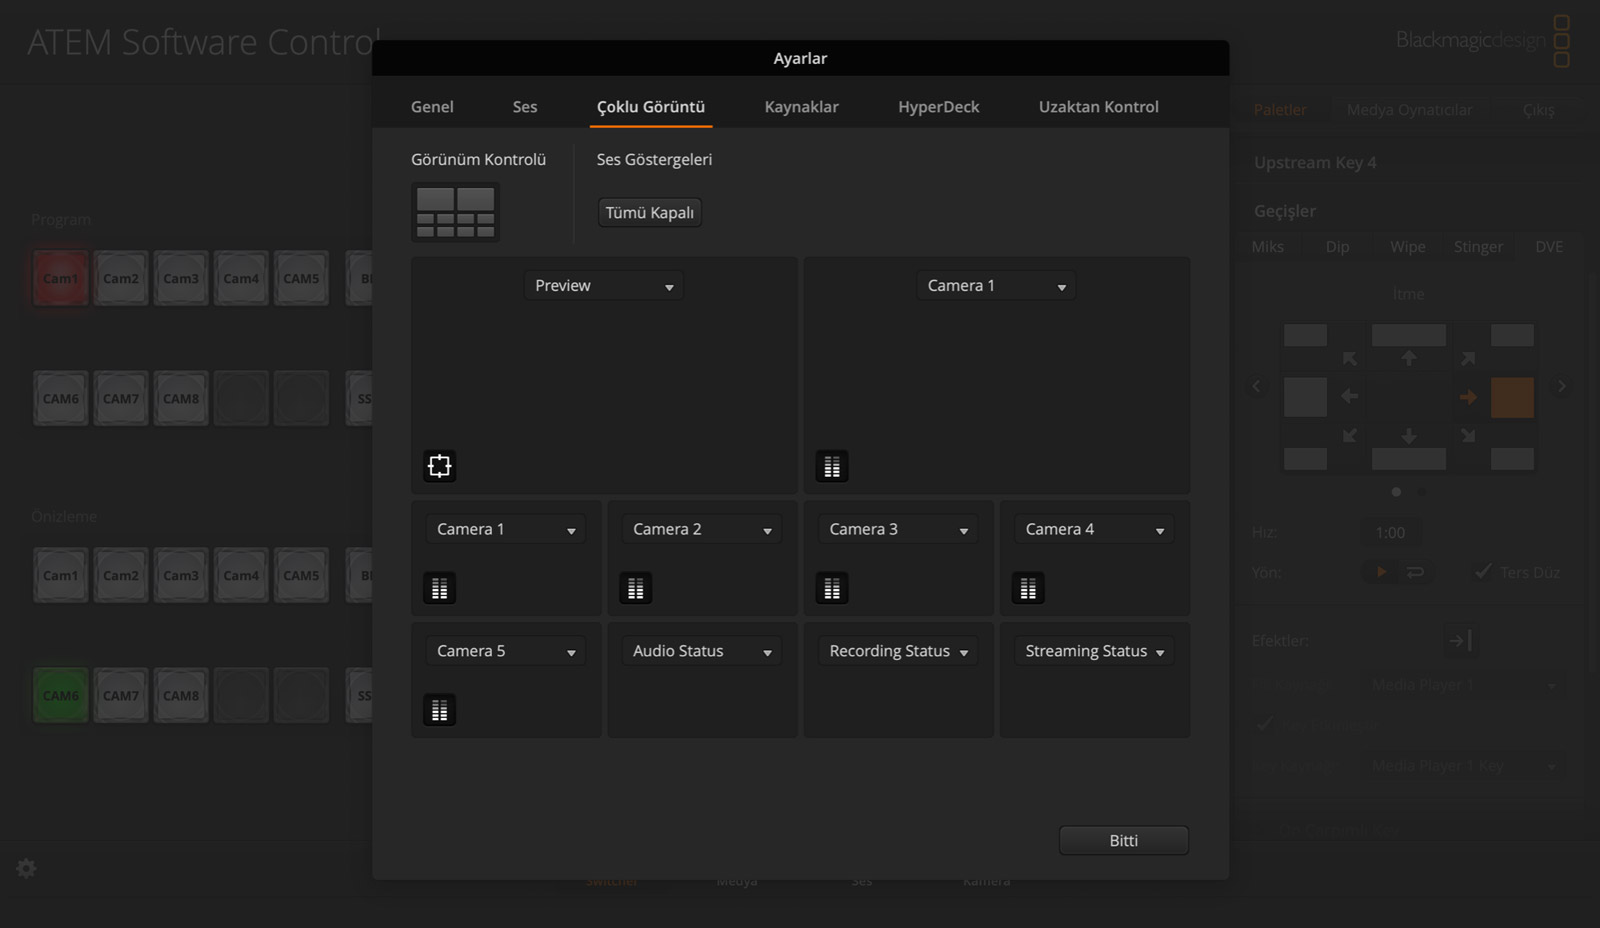1600x928 pixels.
Task: Toggle audio meter in large Camera 1 window
Action: 832,466
